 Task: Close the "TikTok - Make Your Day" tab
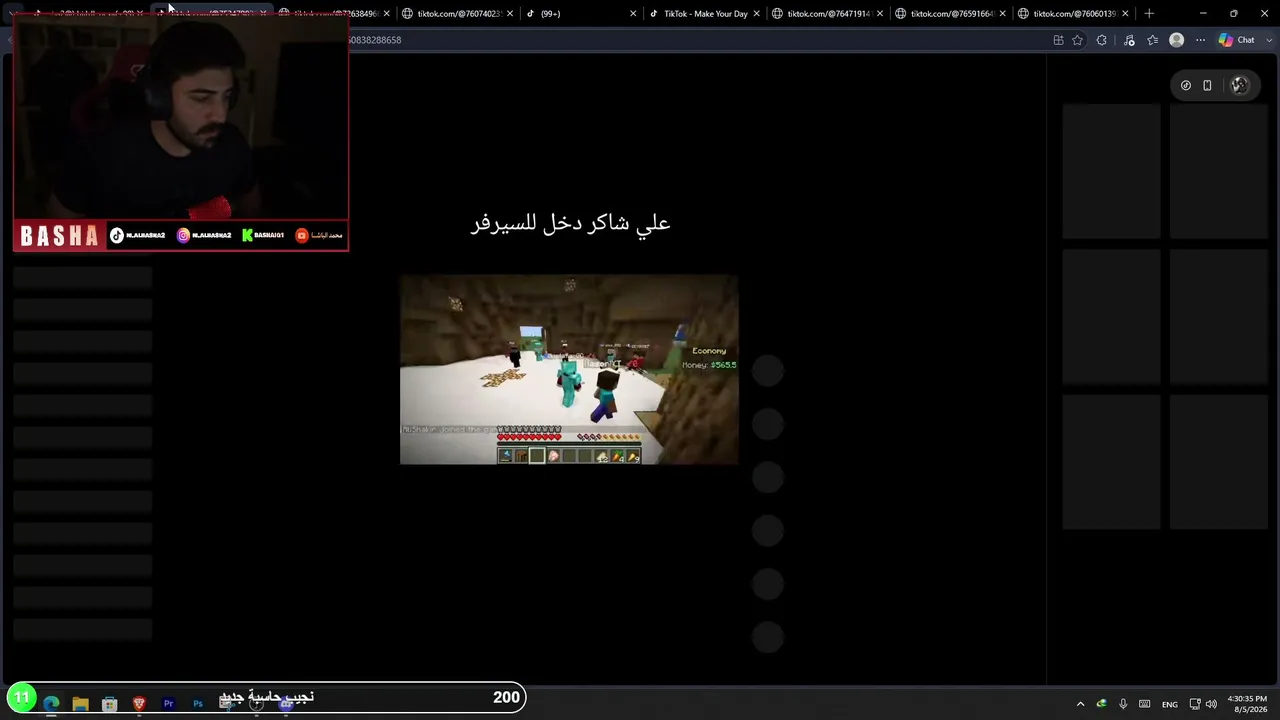point(756,14)
